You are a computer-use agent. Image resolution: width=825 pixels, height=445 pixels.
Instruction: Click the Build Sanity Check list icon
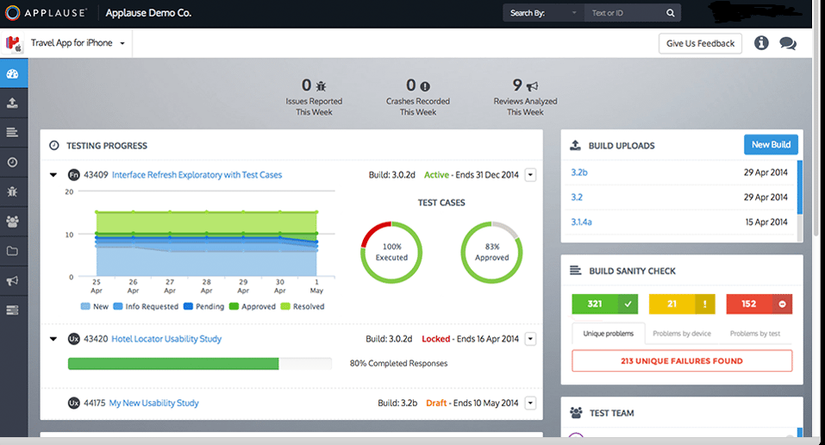(576, 270)
